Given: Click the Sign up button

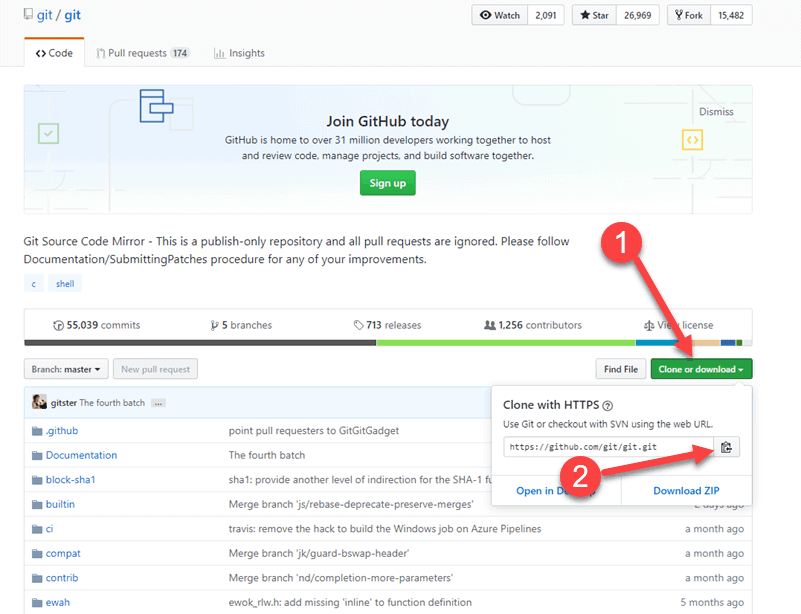Looking at the screenshot, I should pos(388,183).
